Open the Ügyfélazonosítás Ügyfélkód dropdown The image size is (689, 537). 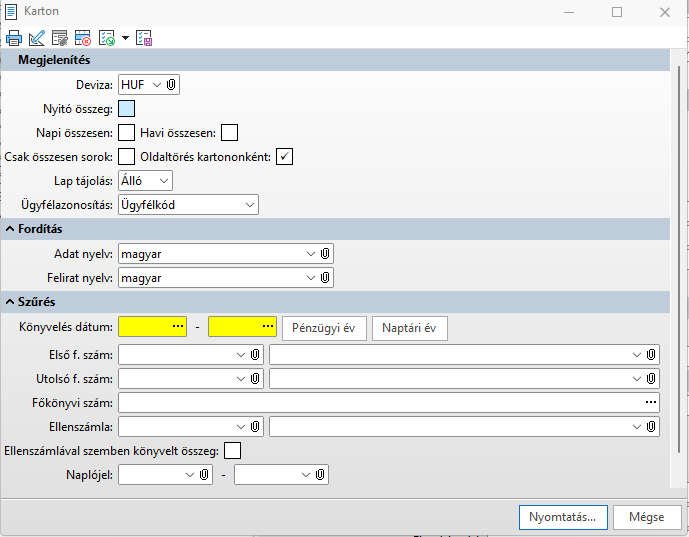[x=250, y=205]
